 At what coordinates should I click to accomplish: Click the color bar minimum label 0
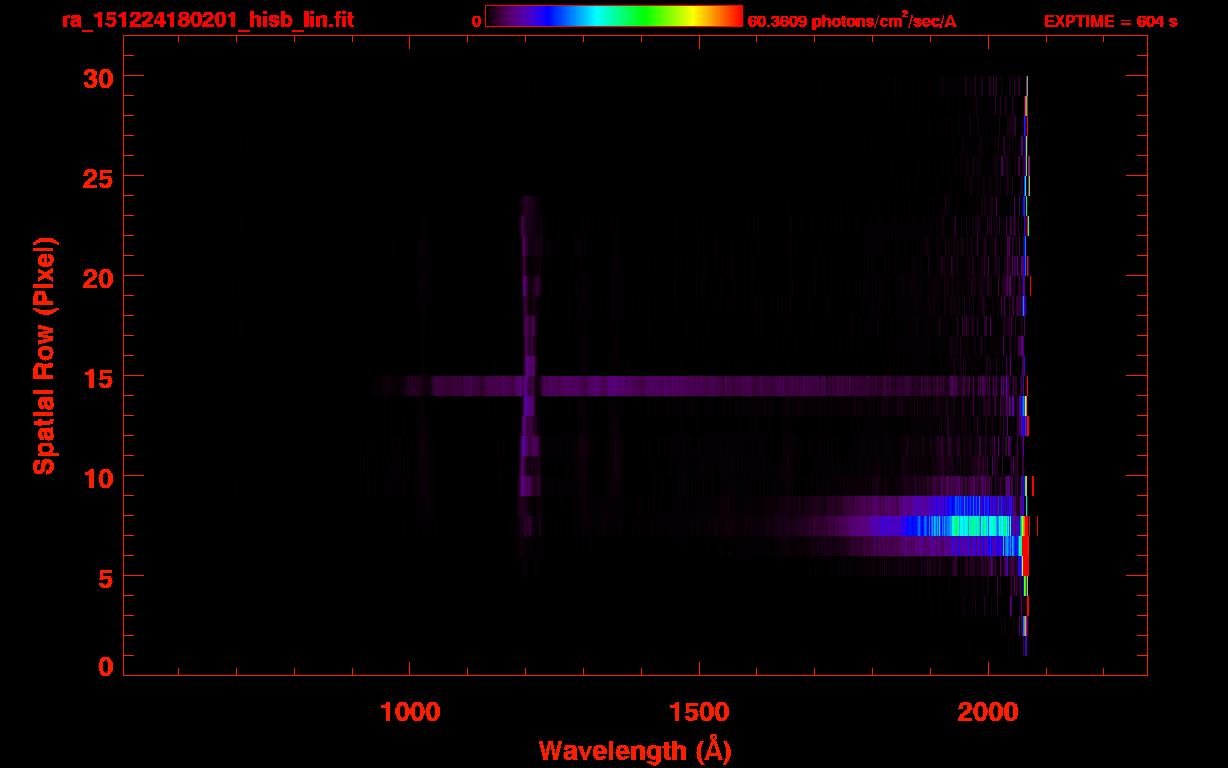point(476,21)
